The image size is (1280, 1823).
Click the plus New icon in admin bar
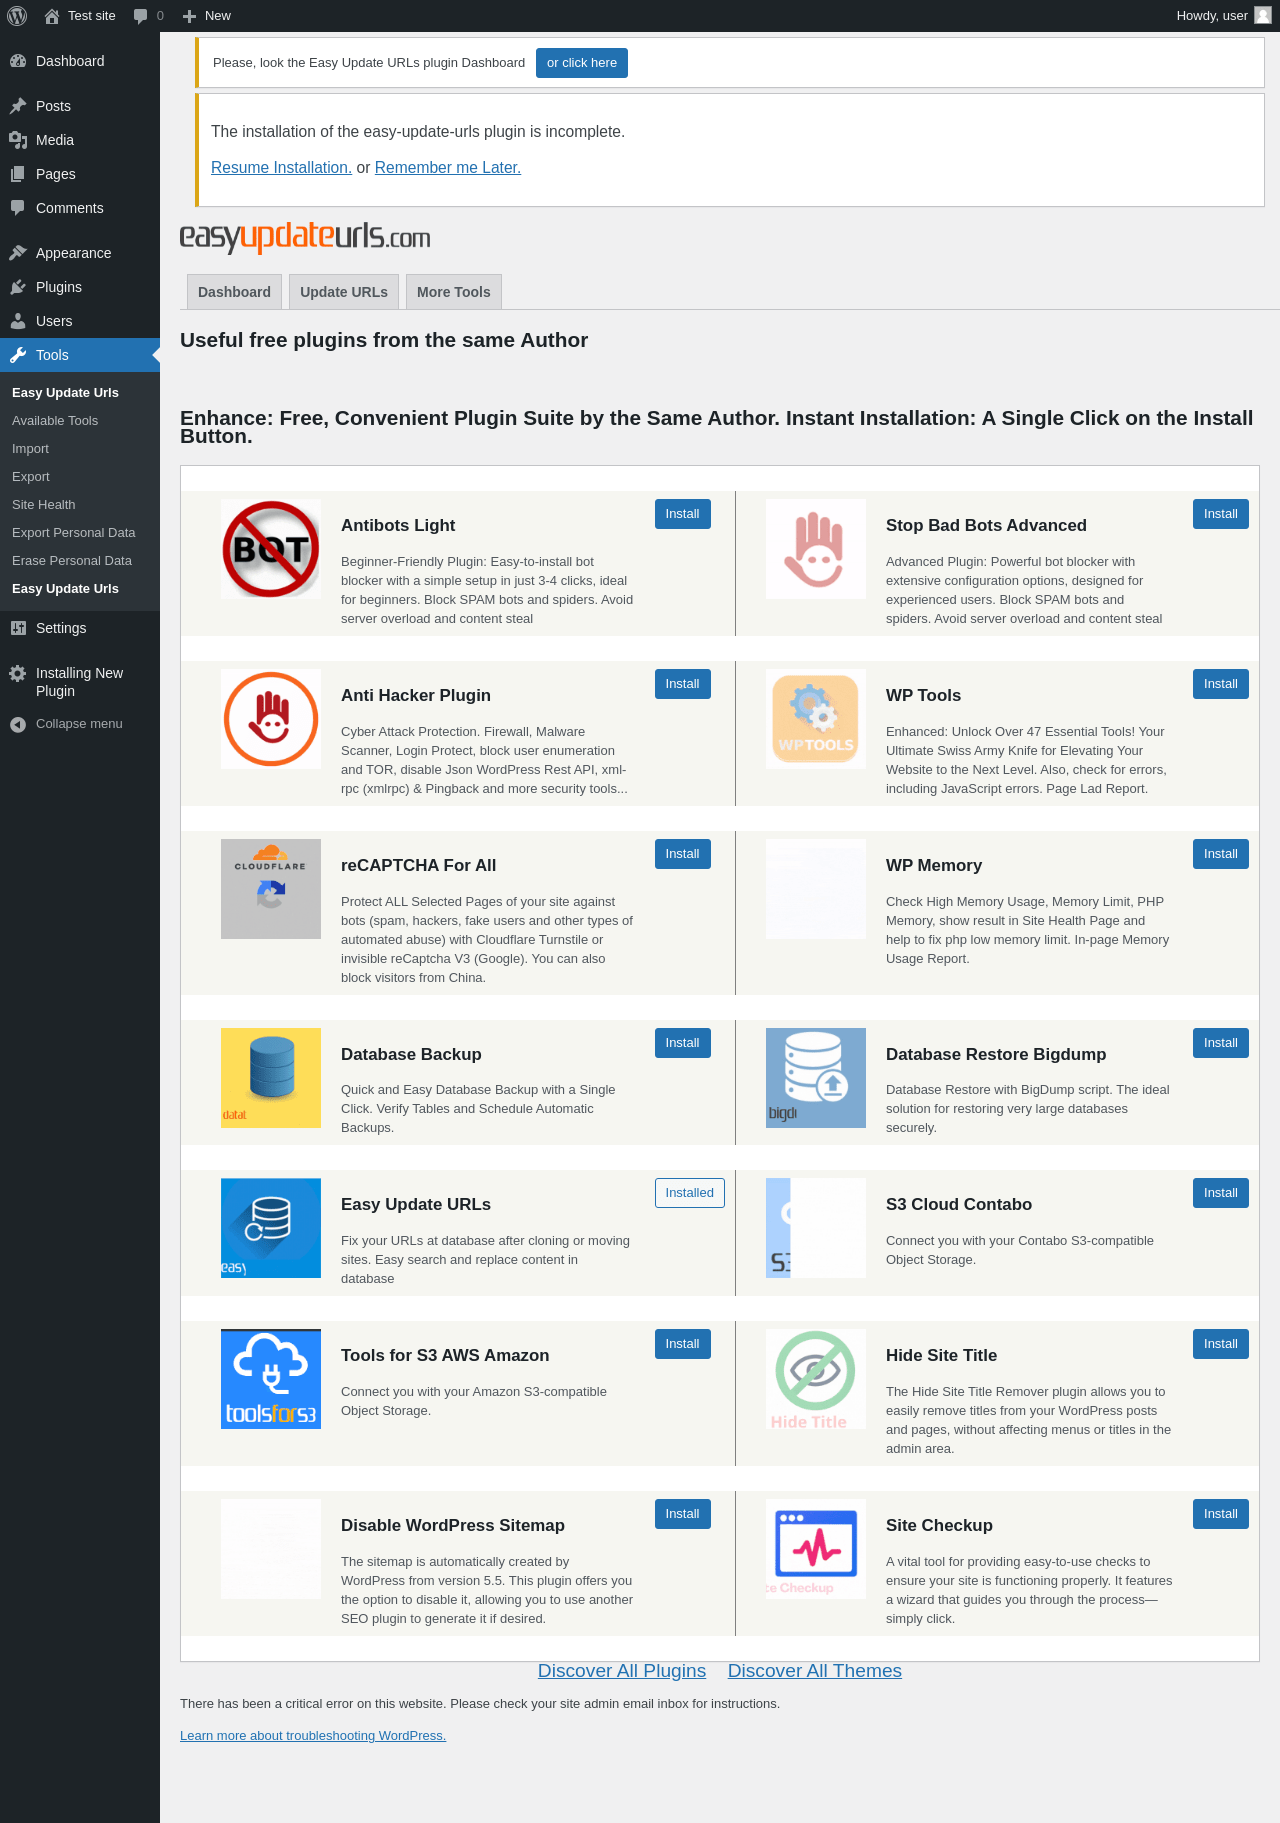(189, 16)
